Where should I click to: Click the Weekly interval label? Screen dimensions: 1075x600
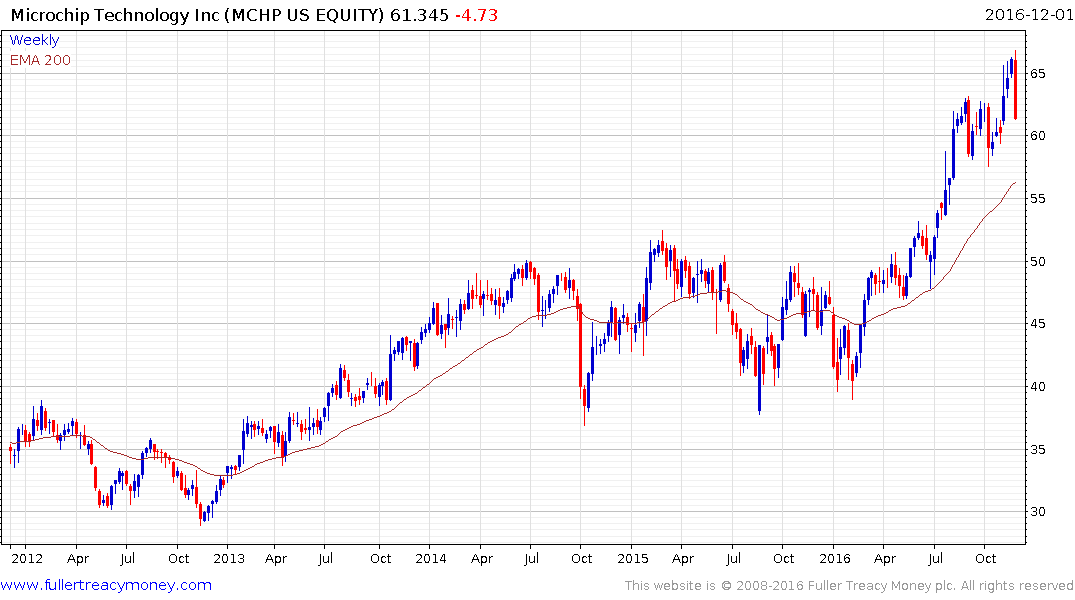coord(34,40)
